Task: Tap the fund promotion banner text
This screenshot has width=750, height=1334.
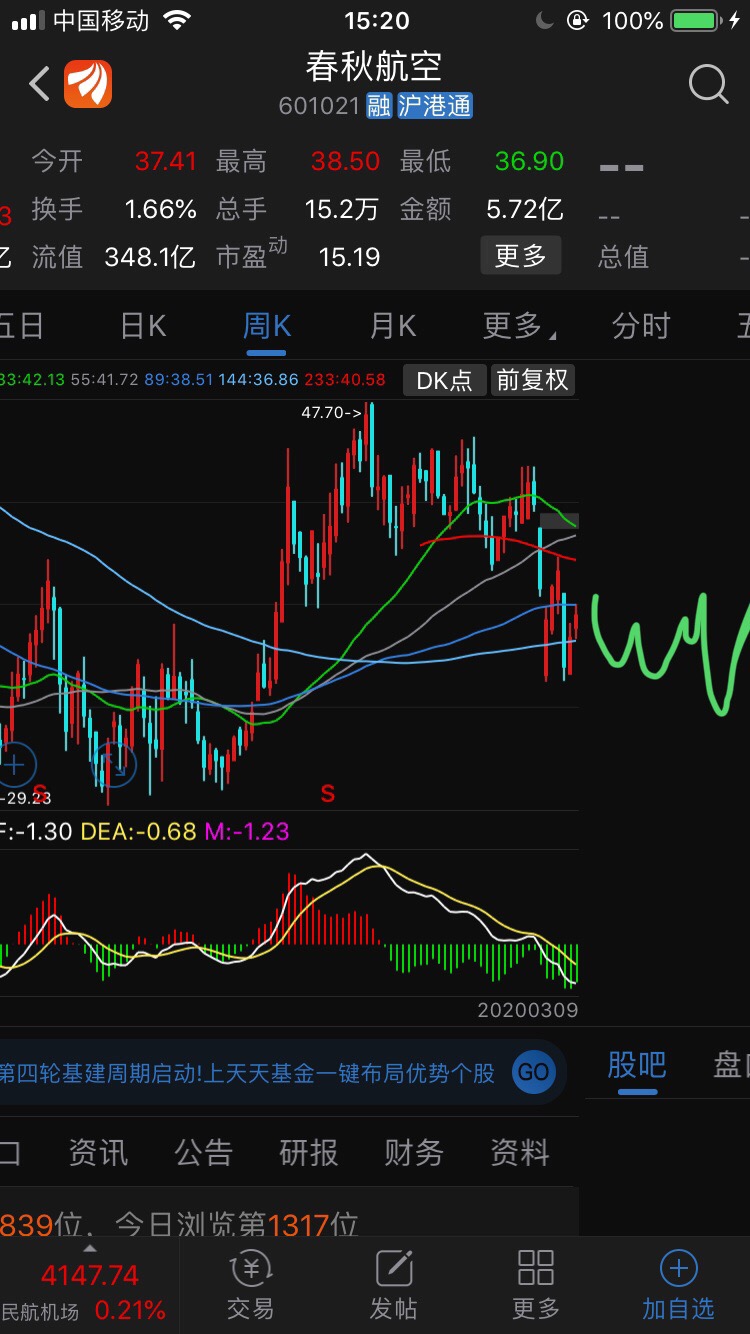Action: (x=248, y=1073)
